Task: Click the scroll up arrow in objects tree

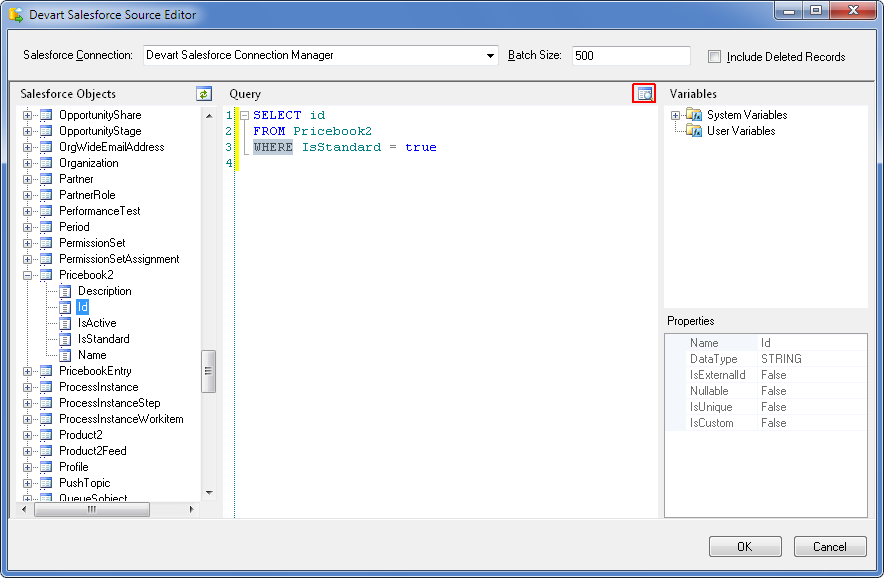Action: point(209,116)
